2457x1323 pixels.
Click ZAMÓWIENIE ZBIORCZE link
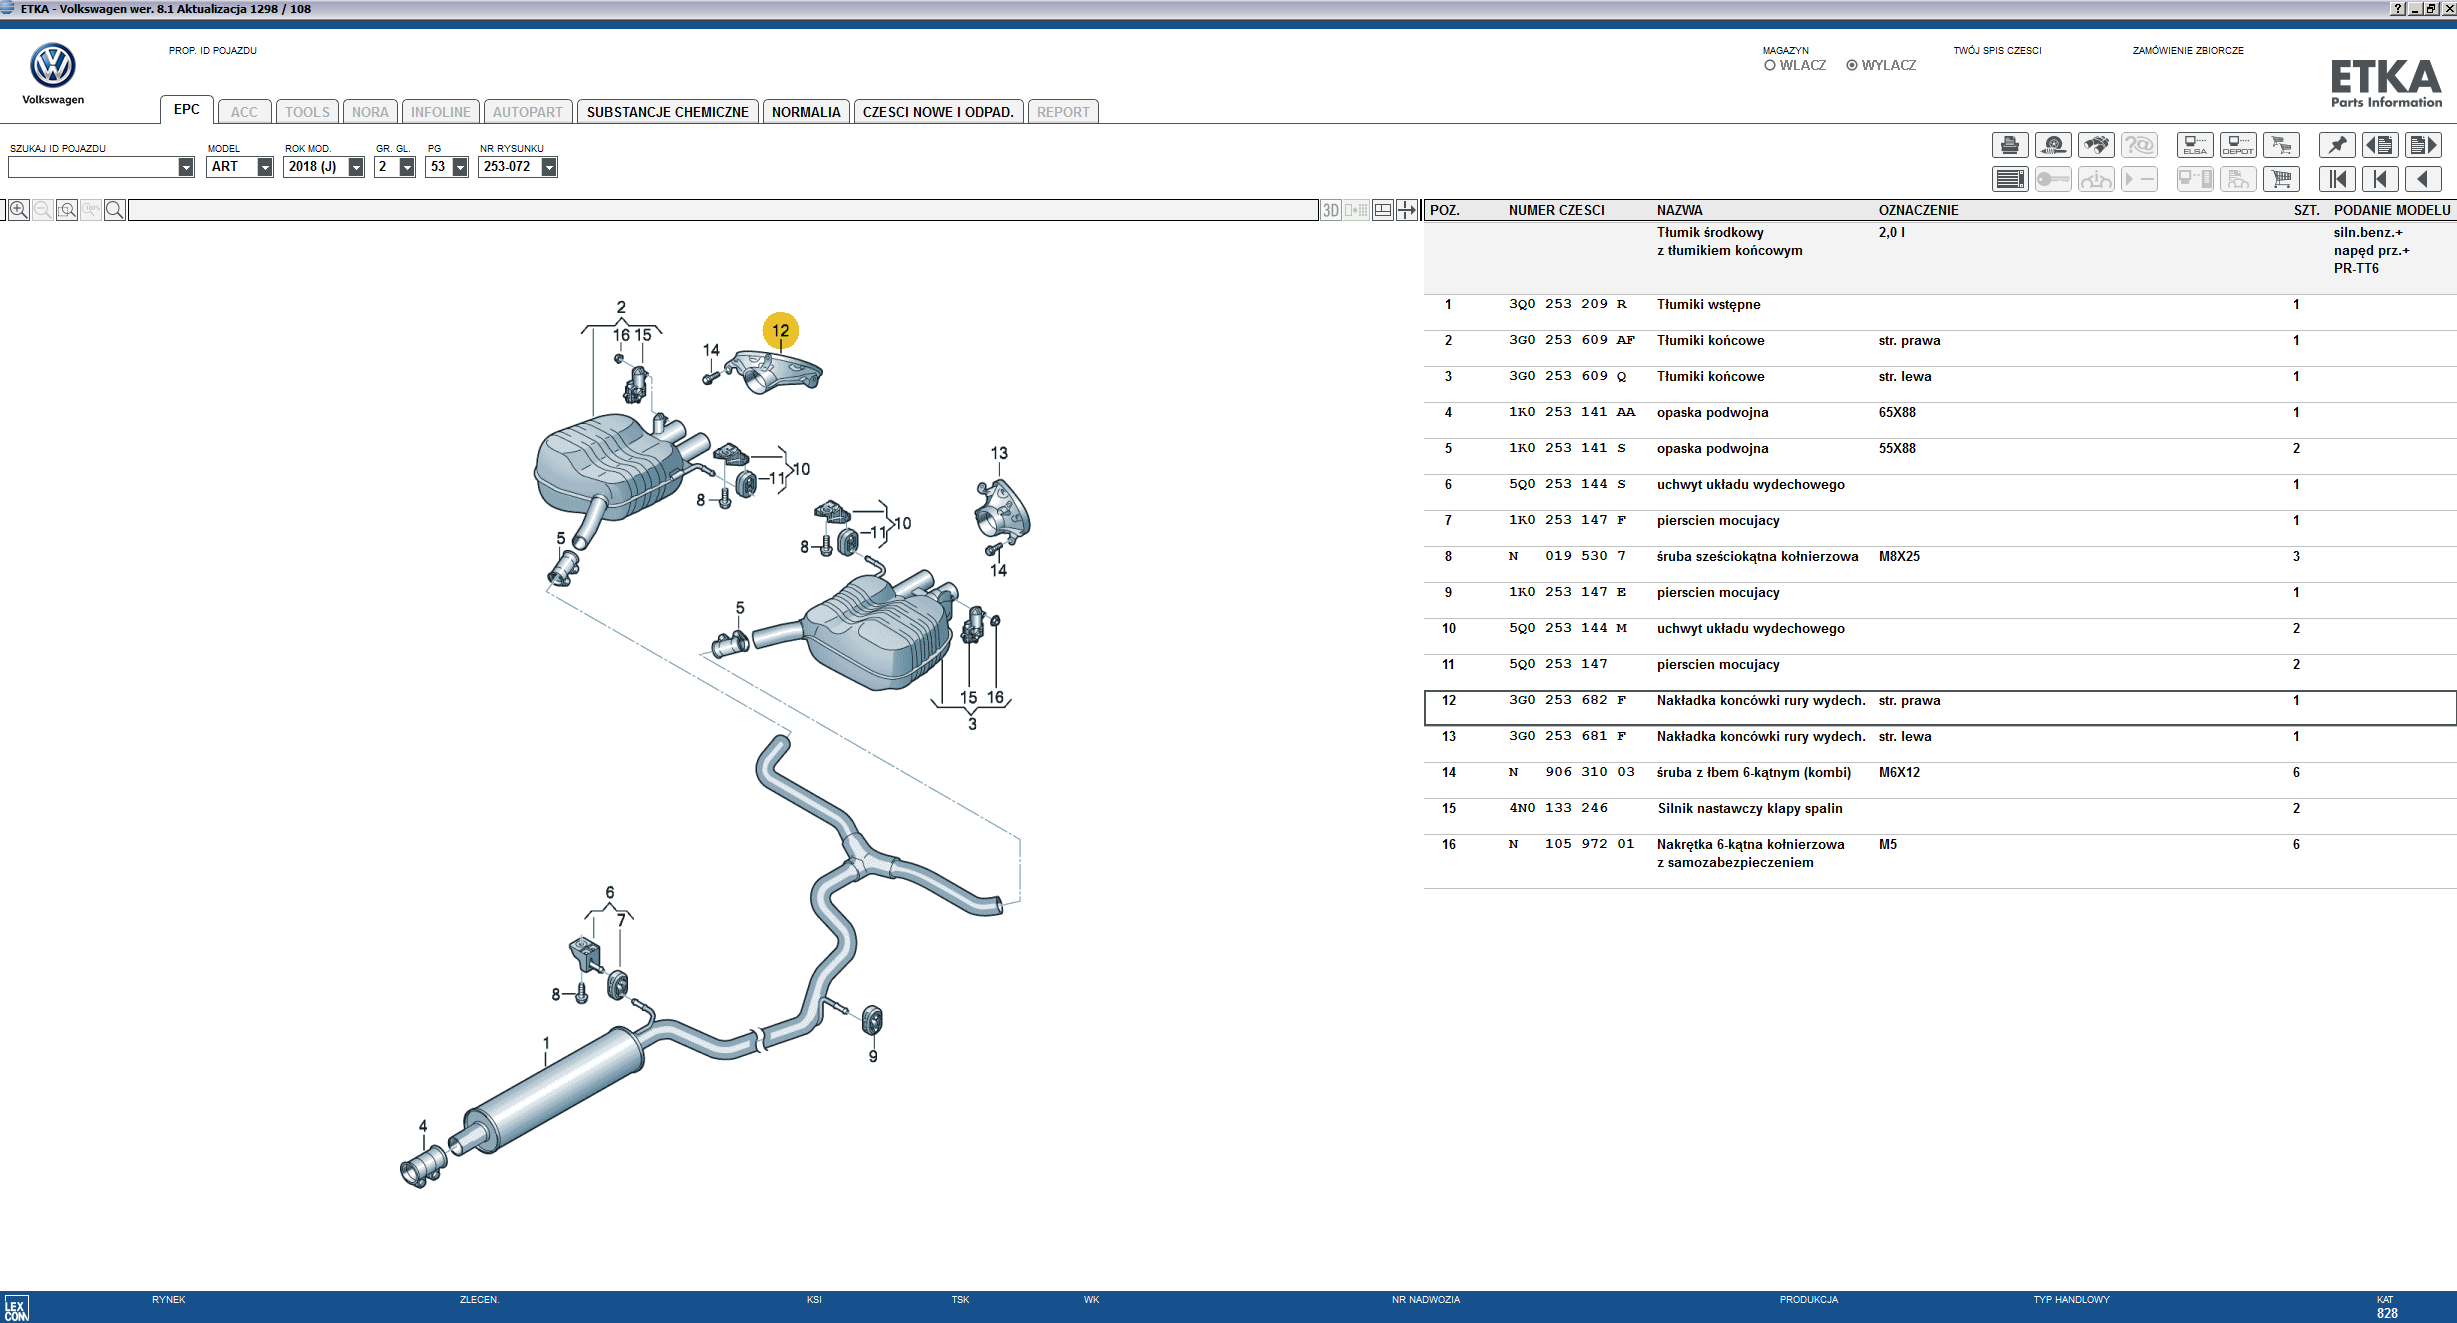(x=2187, y=50)
